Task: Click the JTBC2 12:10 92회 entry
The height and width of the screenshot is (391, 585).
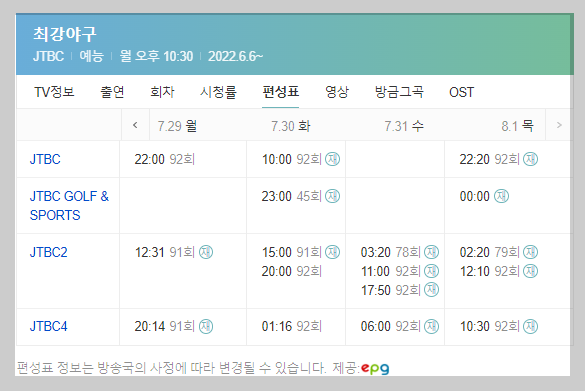Action: pos(489,271)
